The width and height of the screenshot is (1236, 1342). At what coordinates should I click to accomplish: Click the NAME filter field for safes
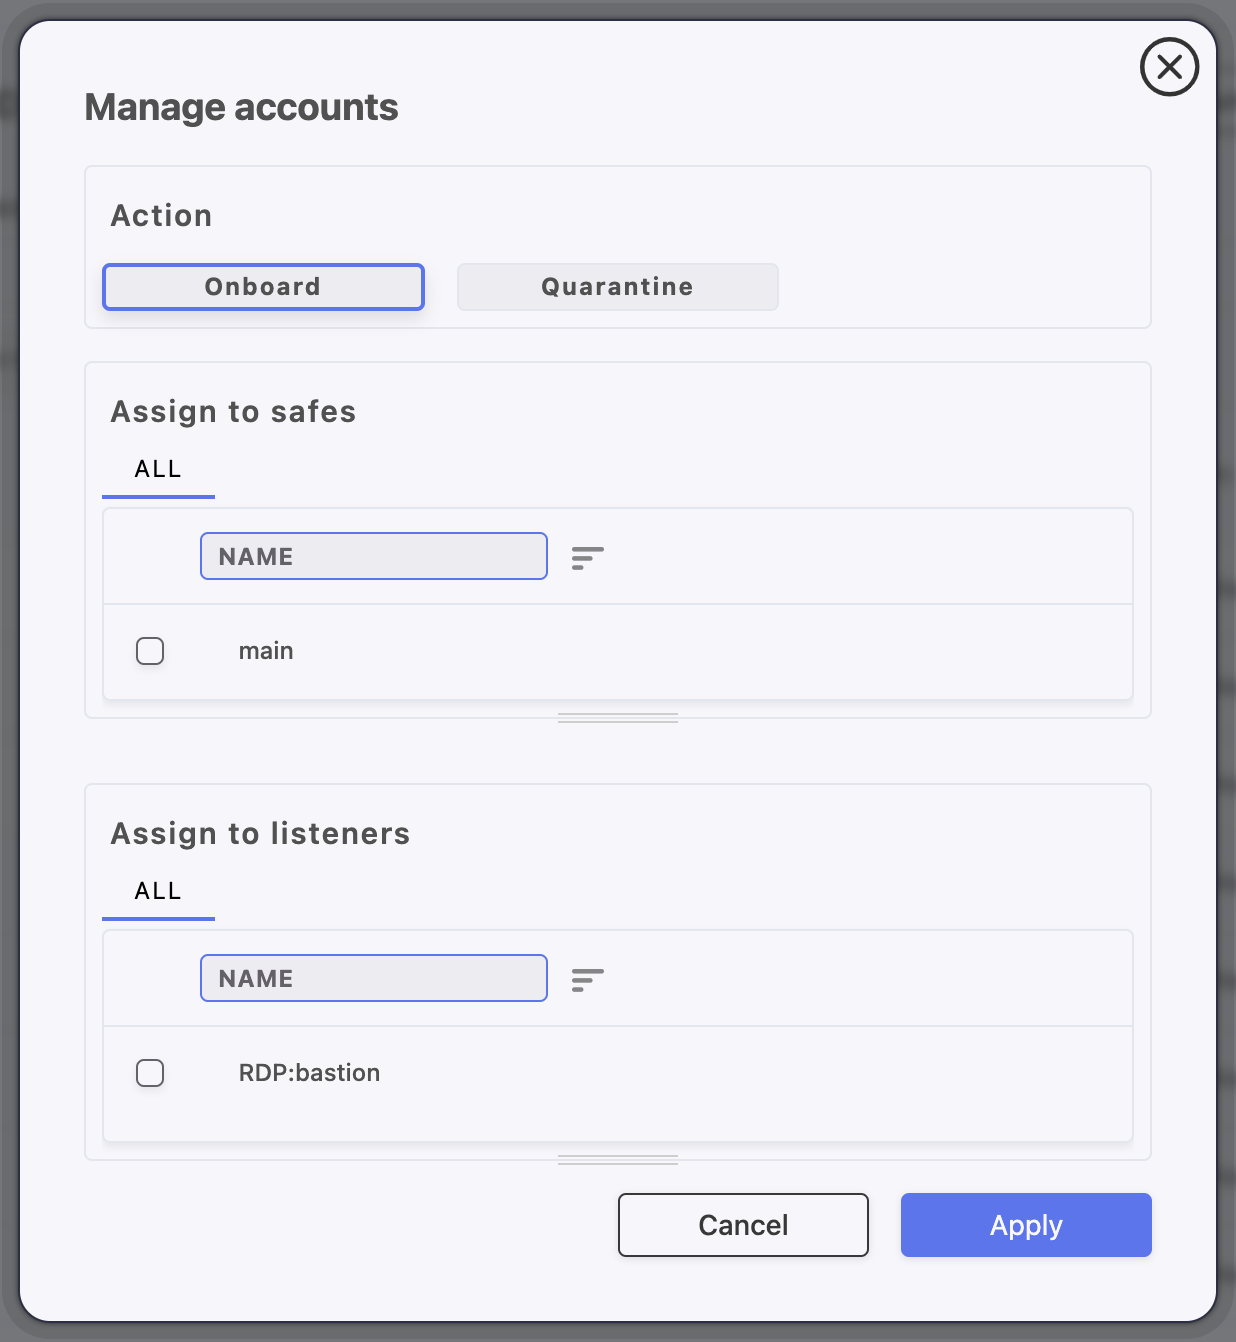click(373, 557)
